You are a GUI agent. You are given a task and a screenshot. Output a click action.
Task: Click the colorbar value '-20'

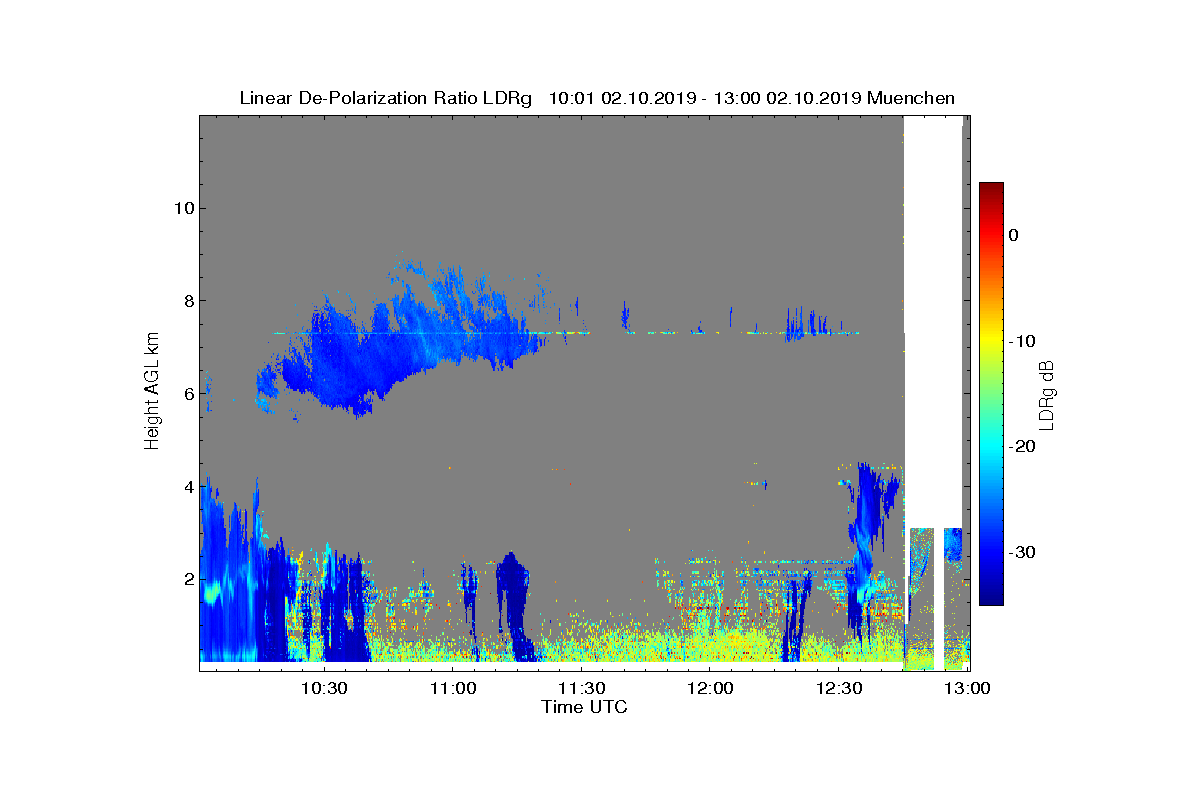tap(1021, 447)
